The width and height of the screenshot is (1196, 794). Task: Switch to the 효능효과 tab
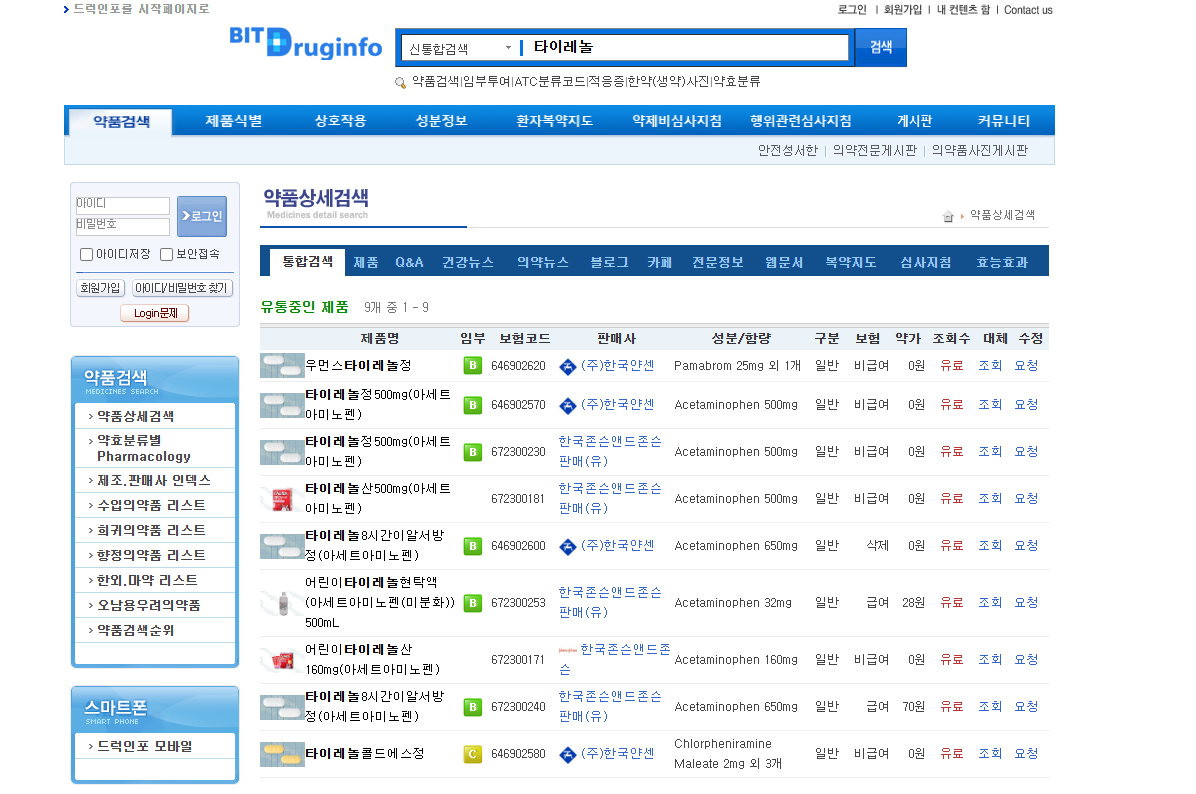pos(1002,262)
